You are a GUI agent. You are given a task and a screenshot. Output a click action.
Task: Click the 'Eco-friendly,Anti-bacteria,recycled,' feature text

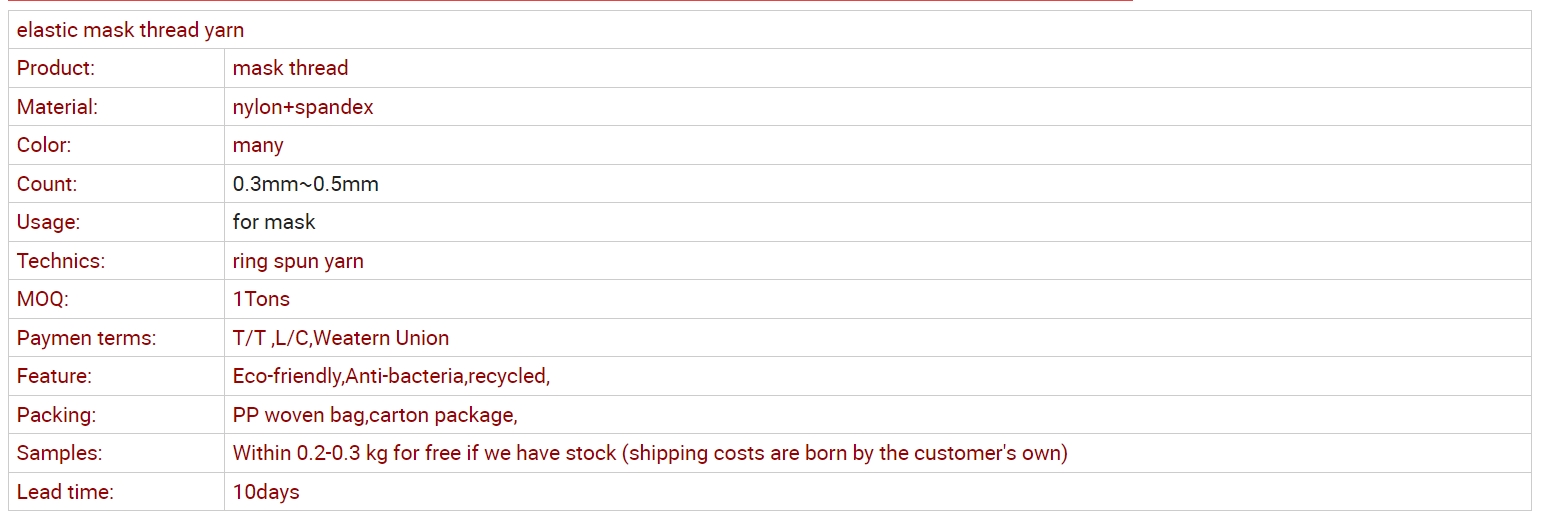[391, 376]
